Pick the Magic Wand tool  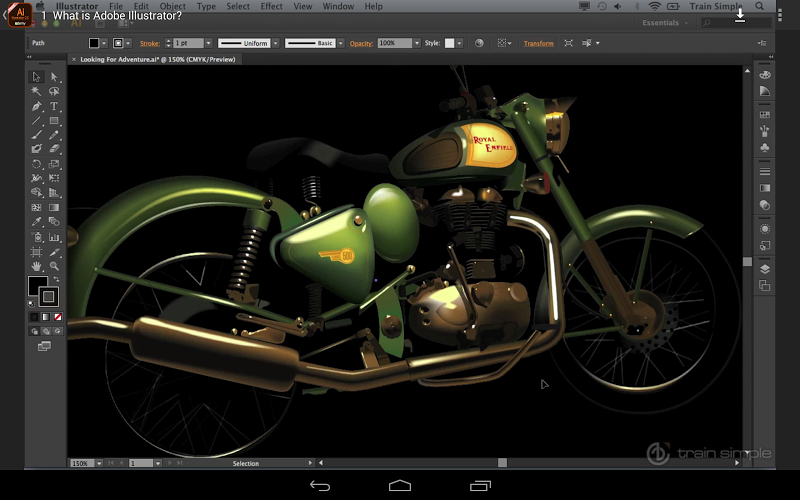[37, 91]
